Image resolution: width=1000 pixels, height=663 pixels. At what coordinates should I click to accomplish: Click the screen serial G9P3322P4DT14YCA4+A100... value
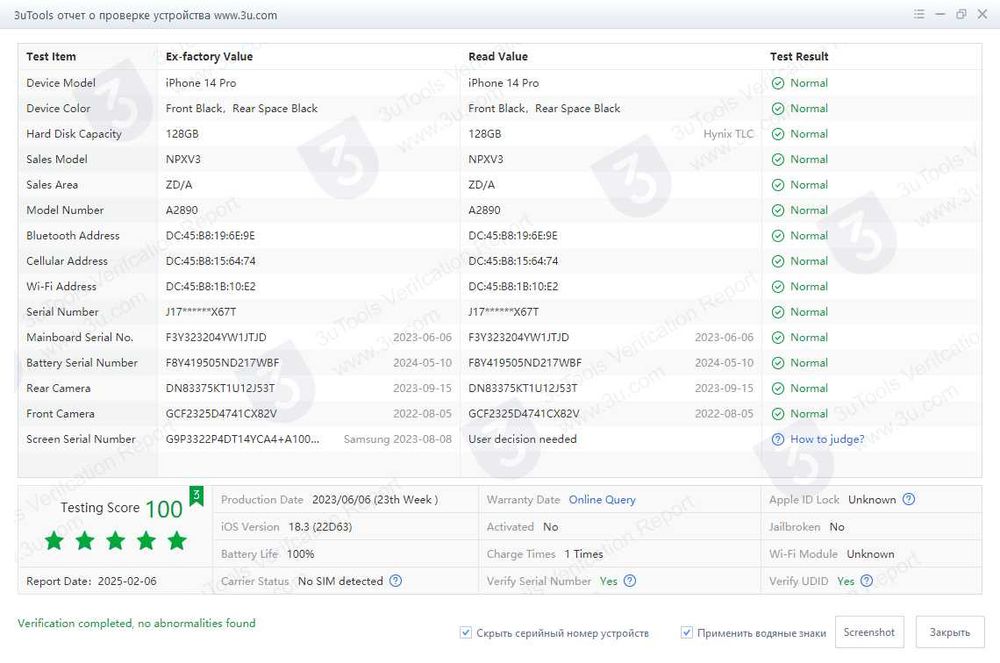242,439
